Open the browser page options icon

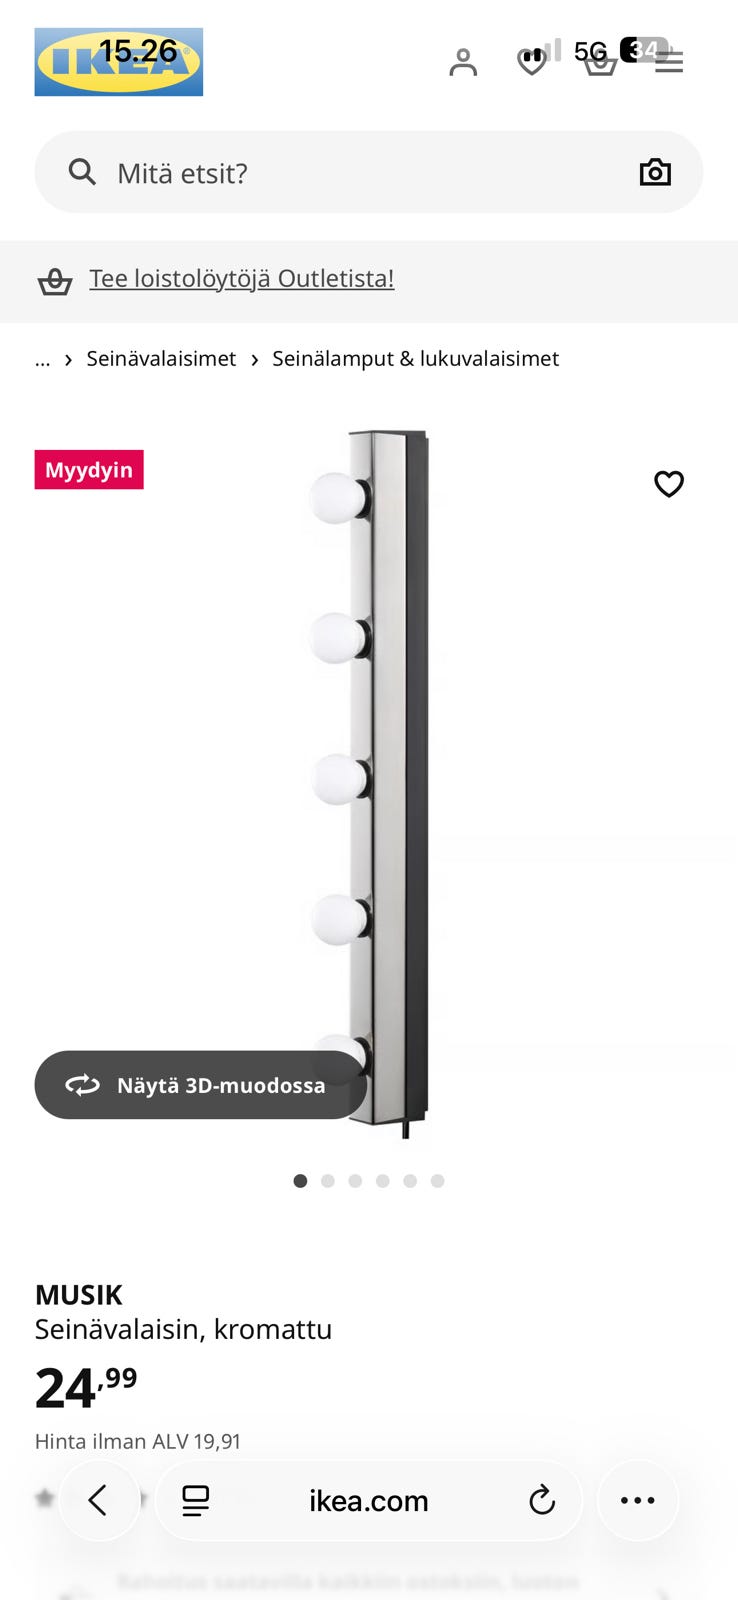click(x=195, y=1500)
